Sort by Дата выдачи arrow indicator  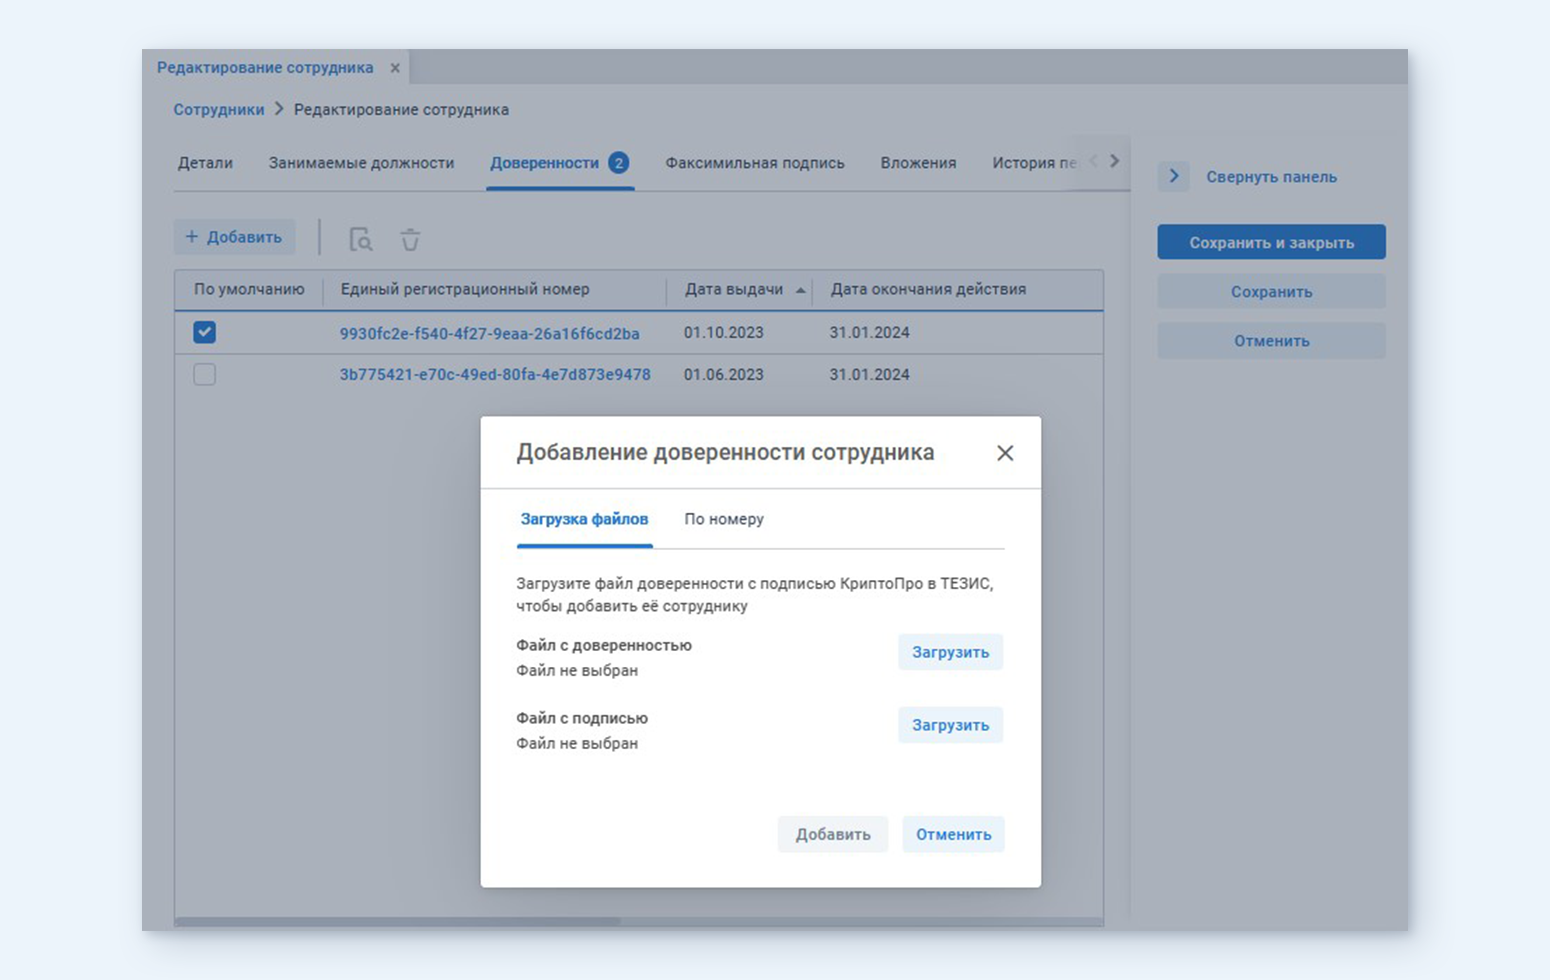click(800, 290)
